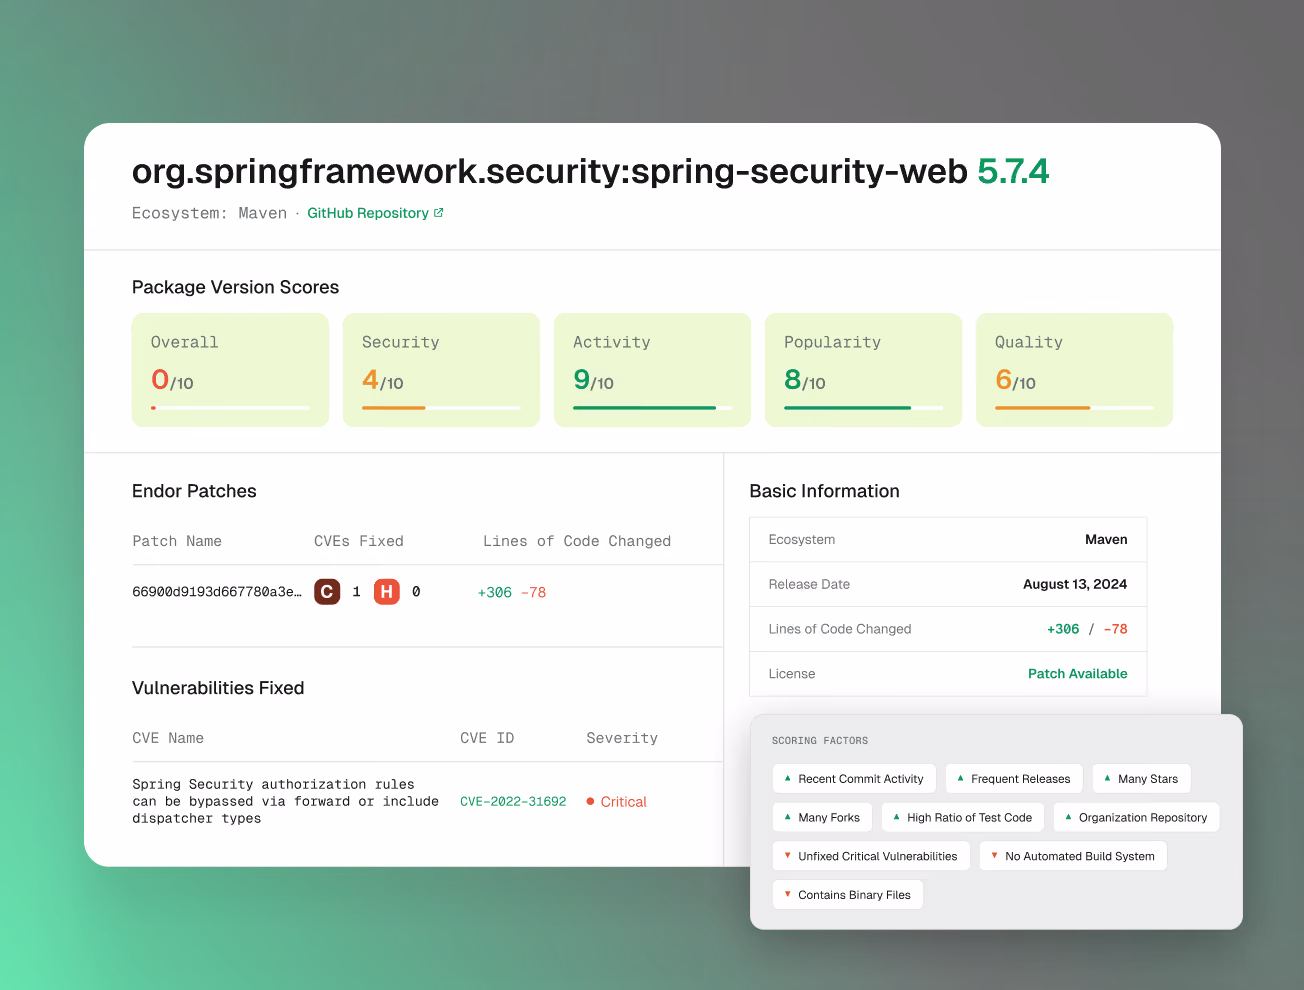Click the Overall score progress bar
Viewport: 1304px width, 990px height.
230,408
